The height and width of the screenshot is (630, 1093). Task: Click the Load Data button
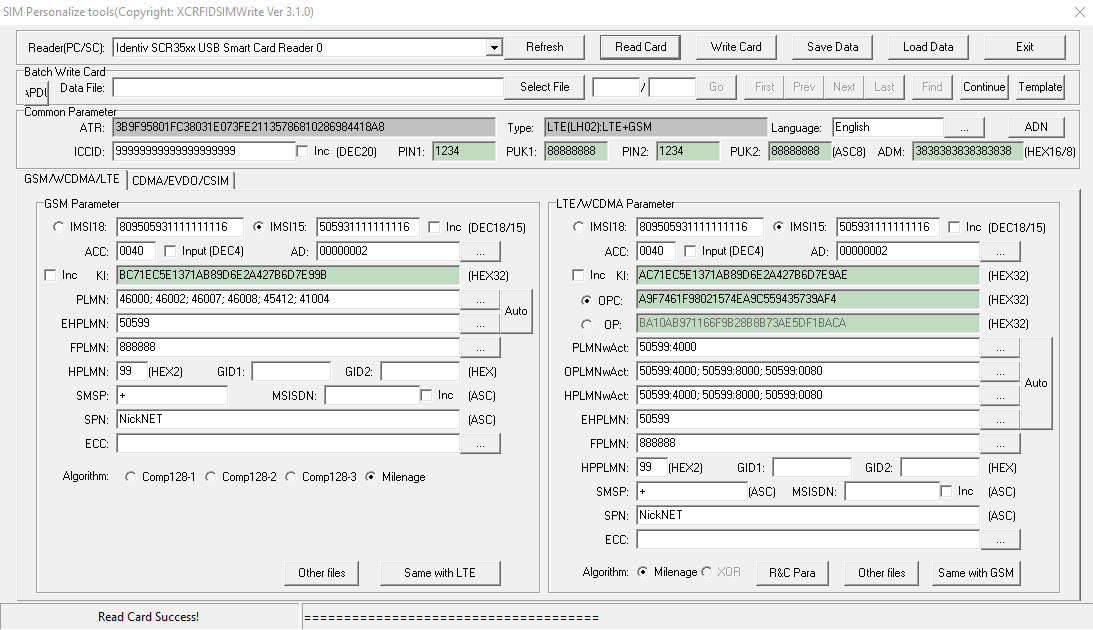click(928, 47)
